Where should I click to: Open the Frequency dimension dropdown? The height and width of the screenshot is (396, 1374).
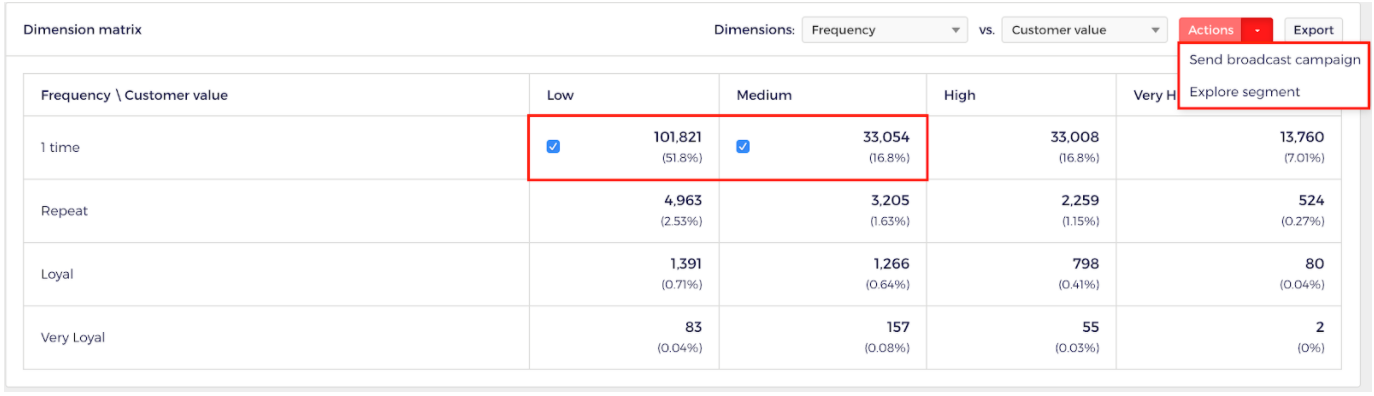[x=885, y=30]
